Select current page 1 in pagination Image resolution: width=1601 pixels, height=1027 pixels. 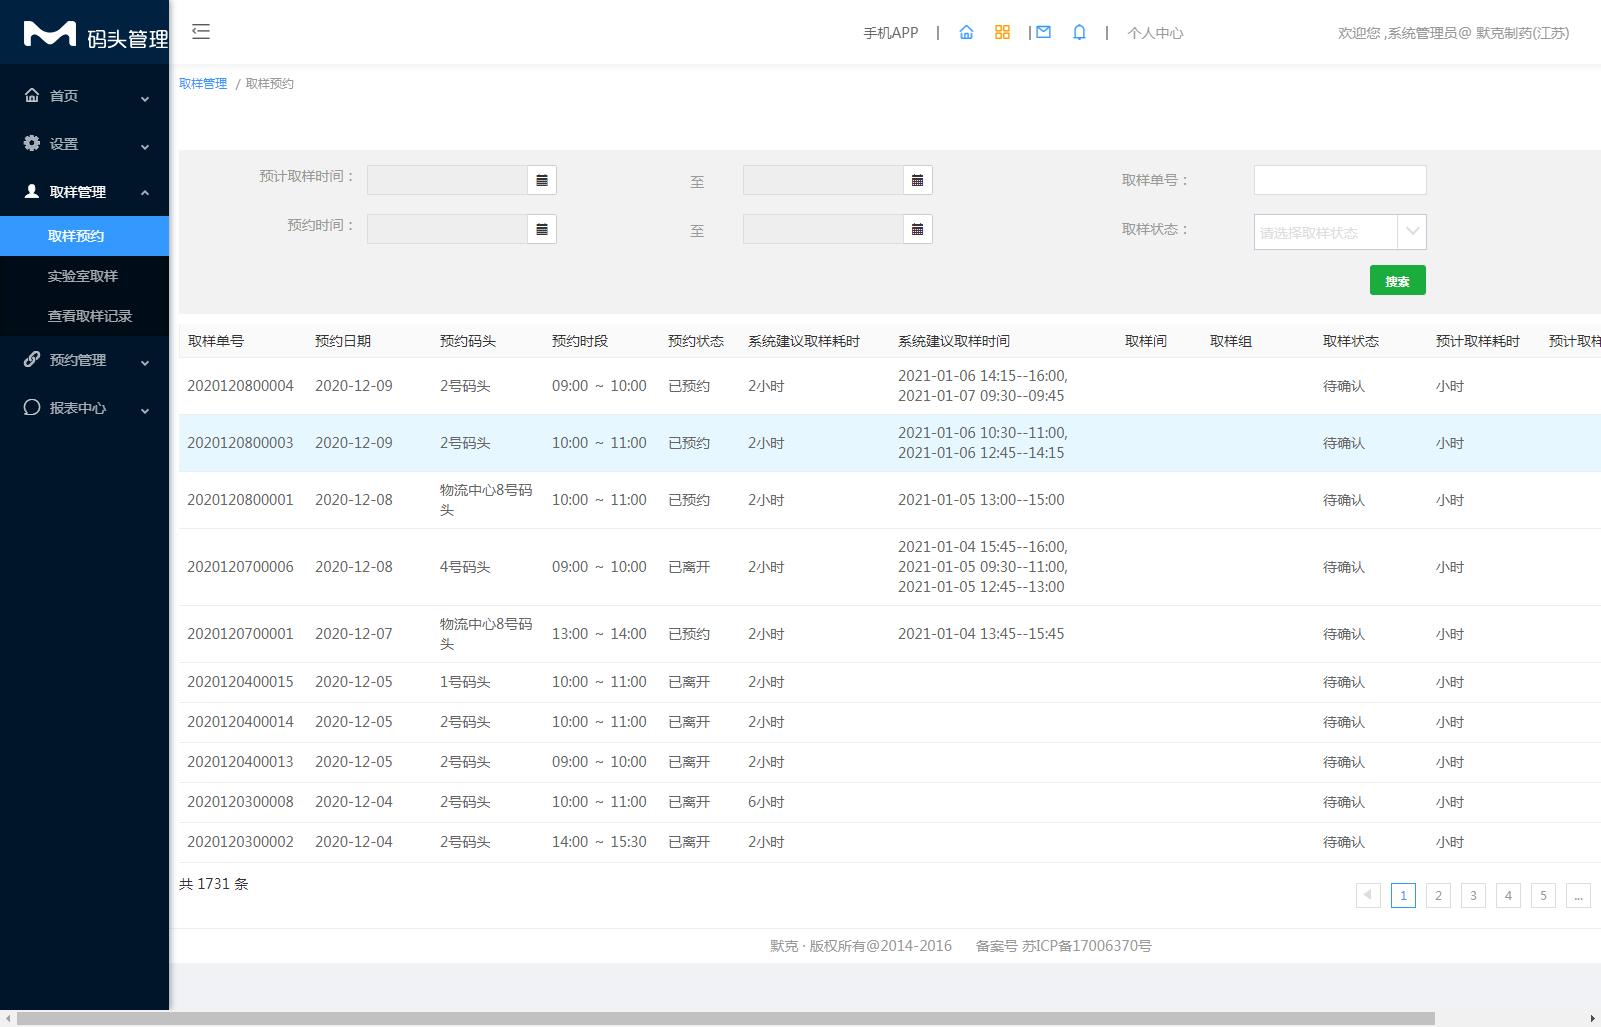pyautogui.click(x=1403, y=895)
